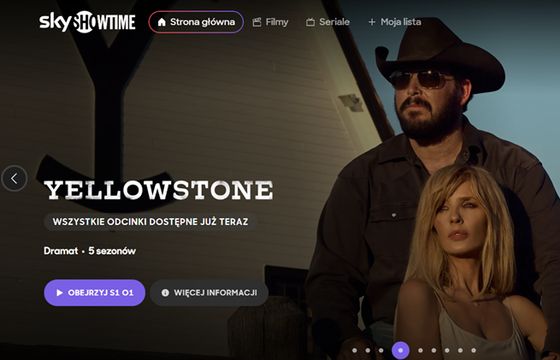
Task: Select the second carousel dot
Action: coord(368,350)
